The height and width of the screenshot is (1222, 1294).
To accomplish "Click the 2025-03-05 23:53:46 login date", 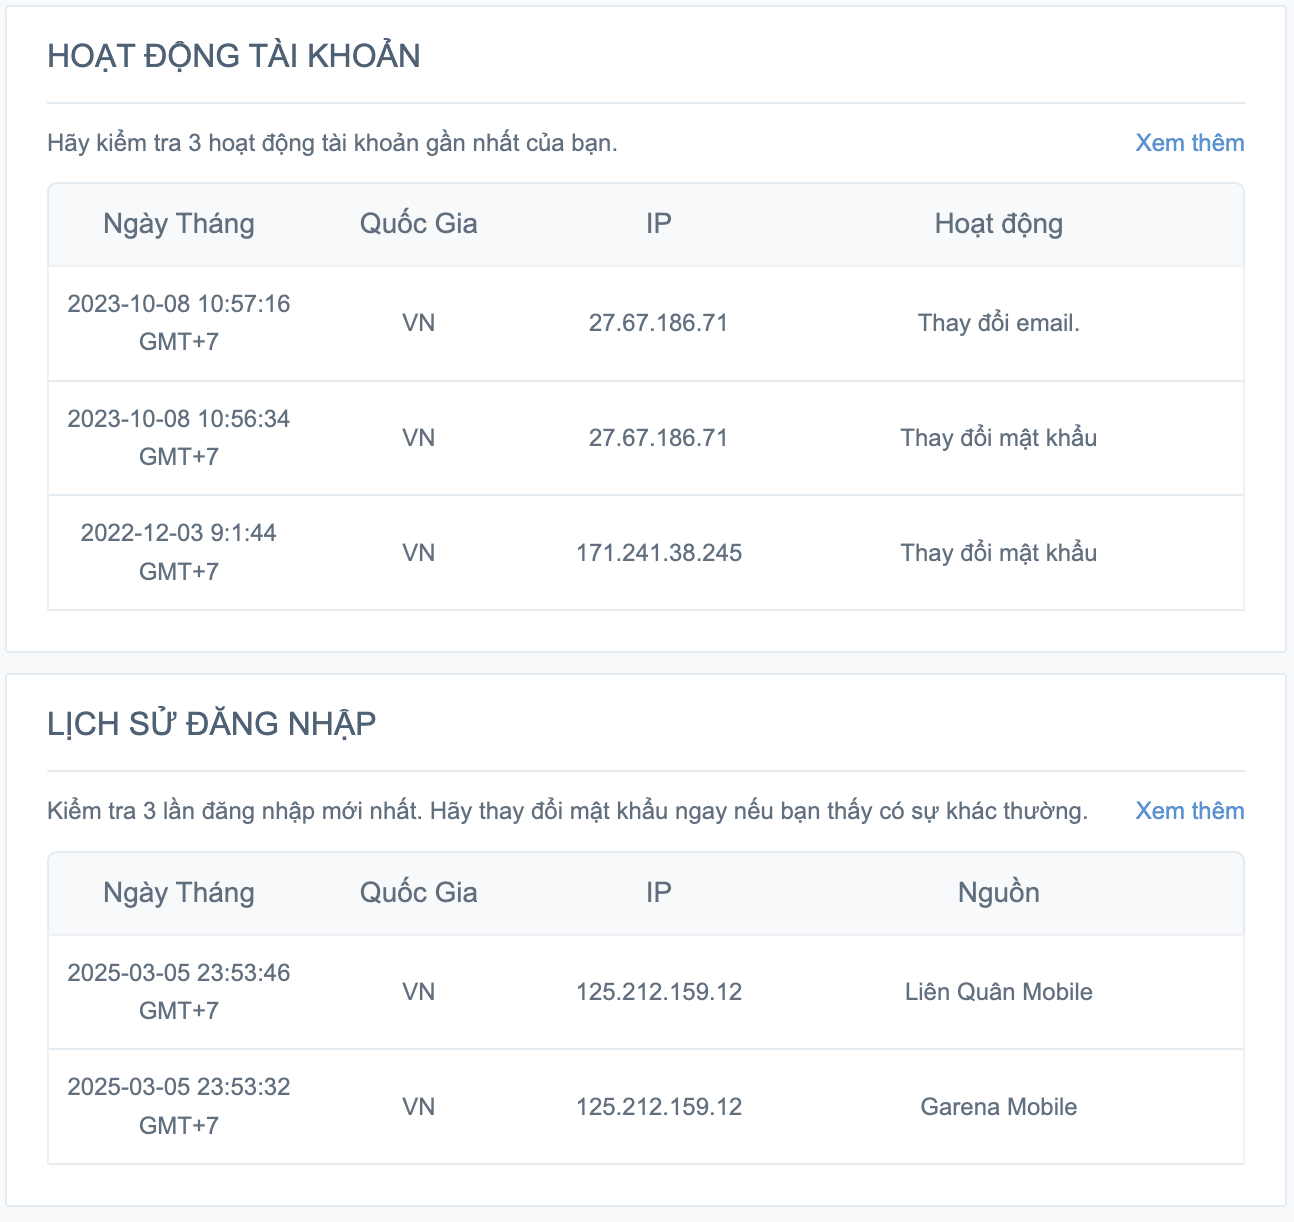I will point(179,973).
